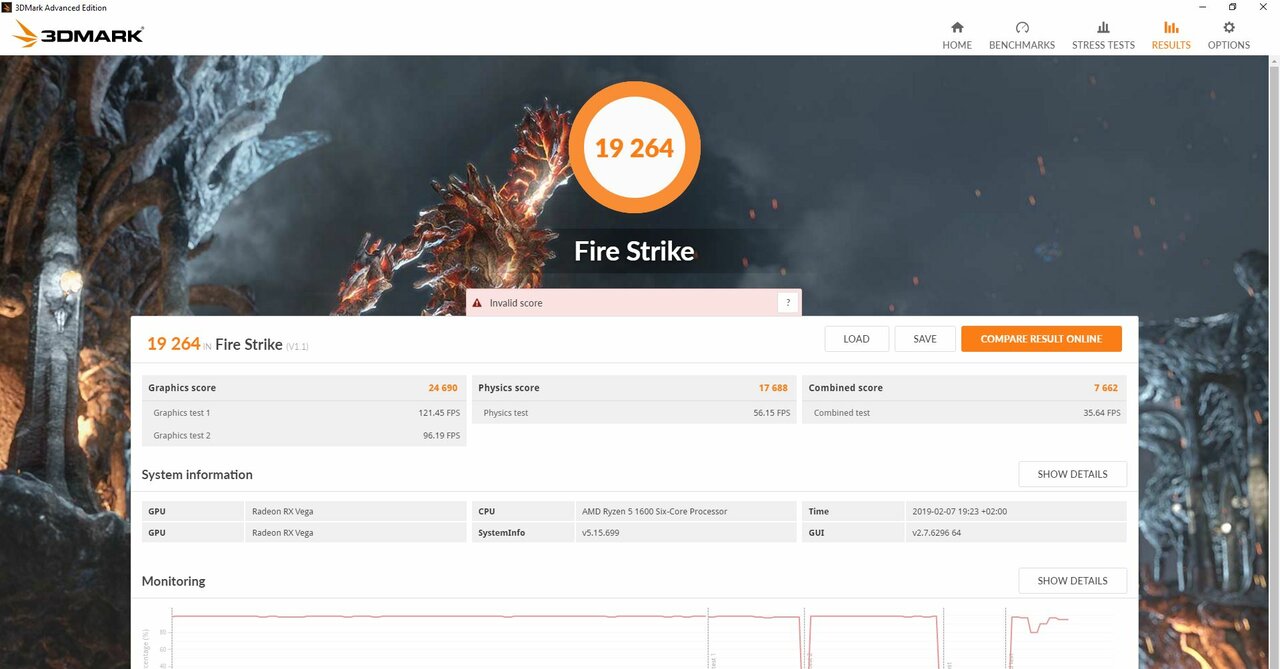This screenshot has height=669, width=1280.
Task: Click COMPARE RESULT ONLINE button
Action: tap(1041, 339)
